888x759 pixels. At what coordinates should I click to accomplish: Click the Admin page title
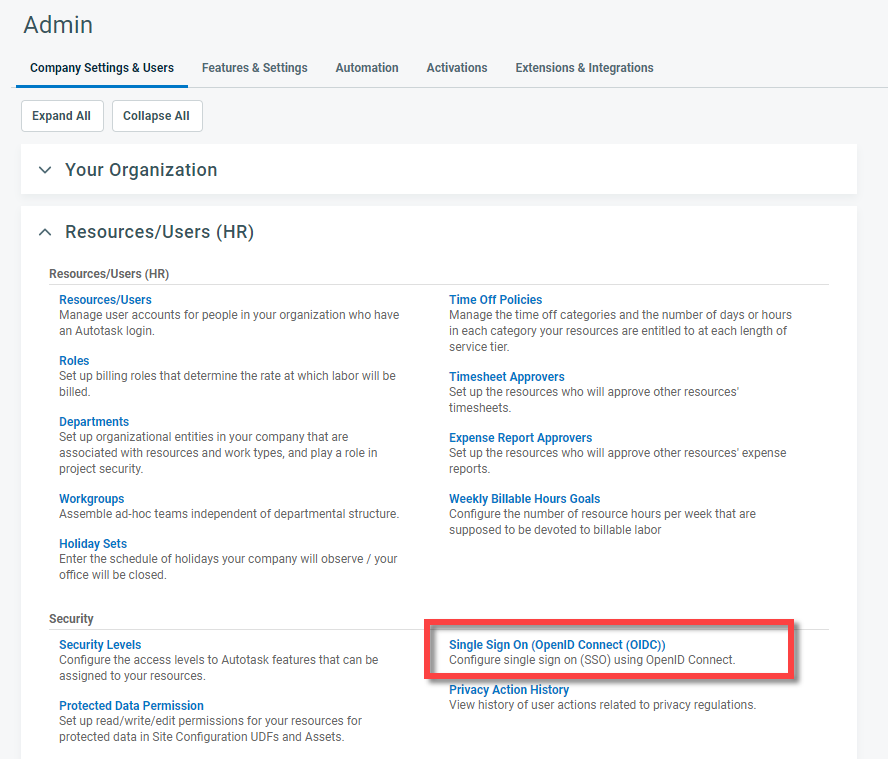click(x=58, y=25)
